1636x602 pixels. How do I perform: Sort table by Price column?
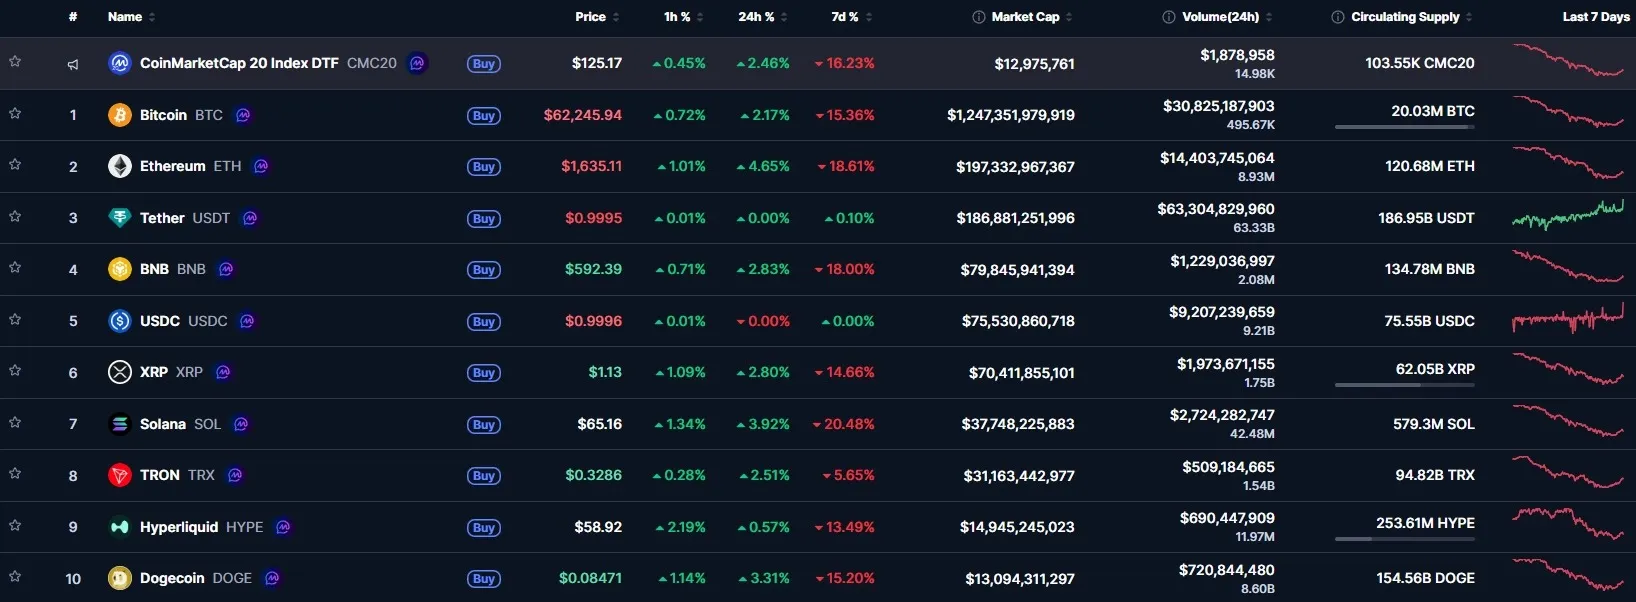tap(597, 17)
